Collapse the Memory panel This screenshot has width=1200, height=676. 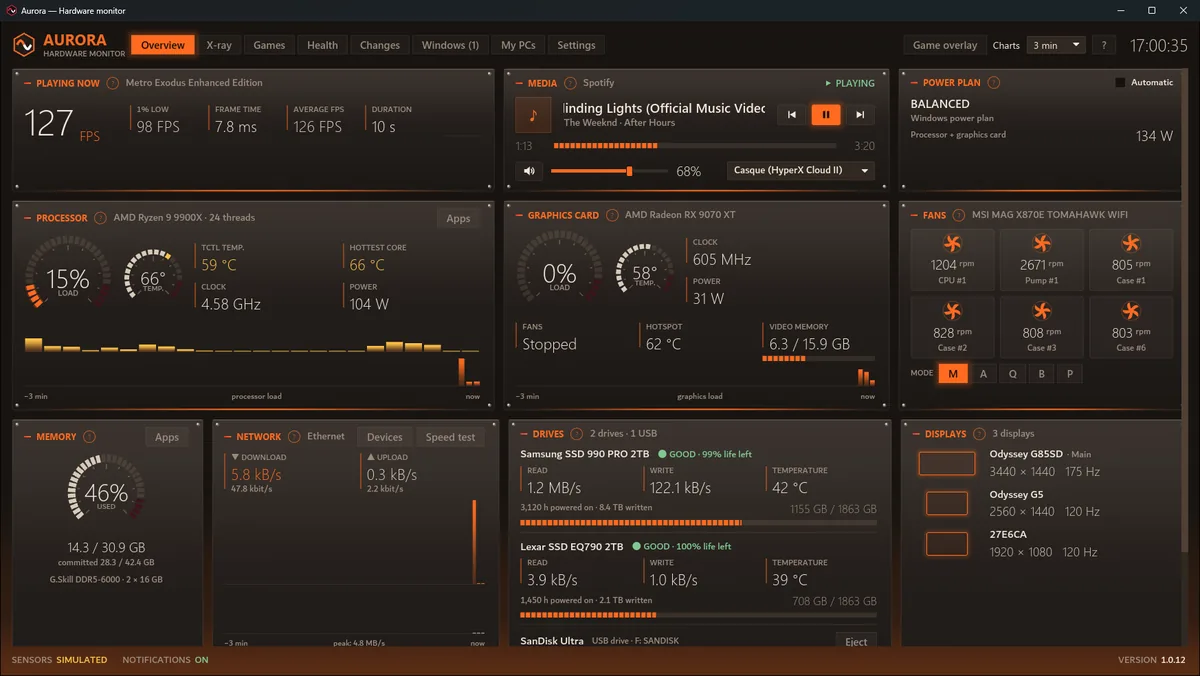28,437
